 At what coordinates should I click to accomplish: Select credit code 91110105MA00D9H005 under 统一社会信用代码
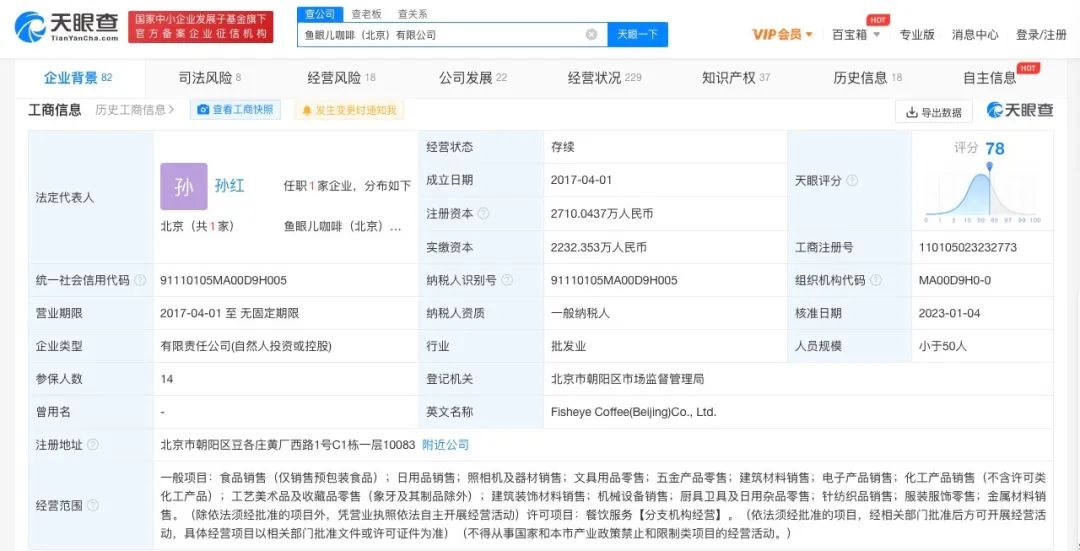coord(223,280)
